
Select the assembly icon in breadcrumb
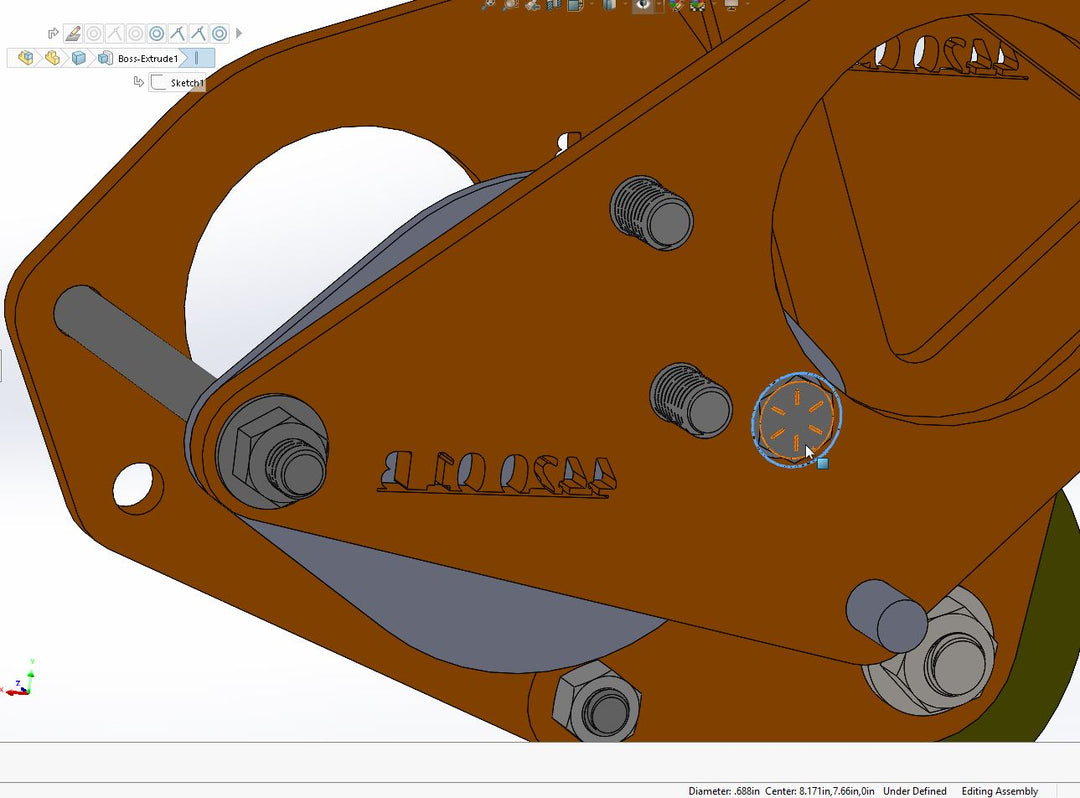click(x=25, y=58)
